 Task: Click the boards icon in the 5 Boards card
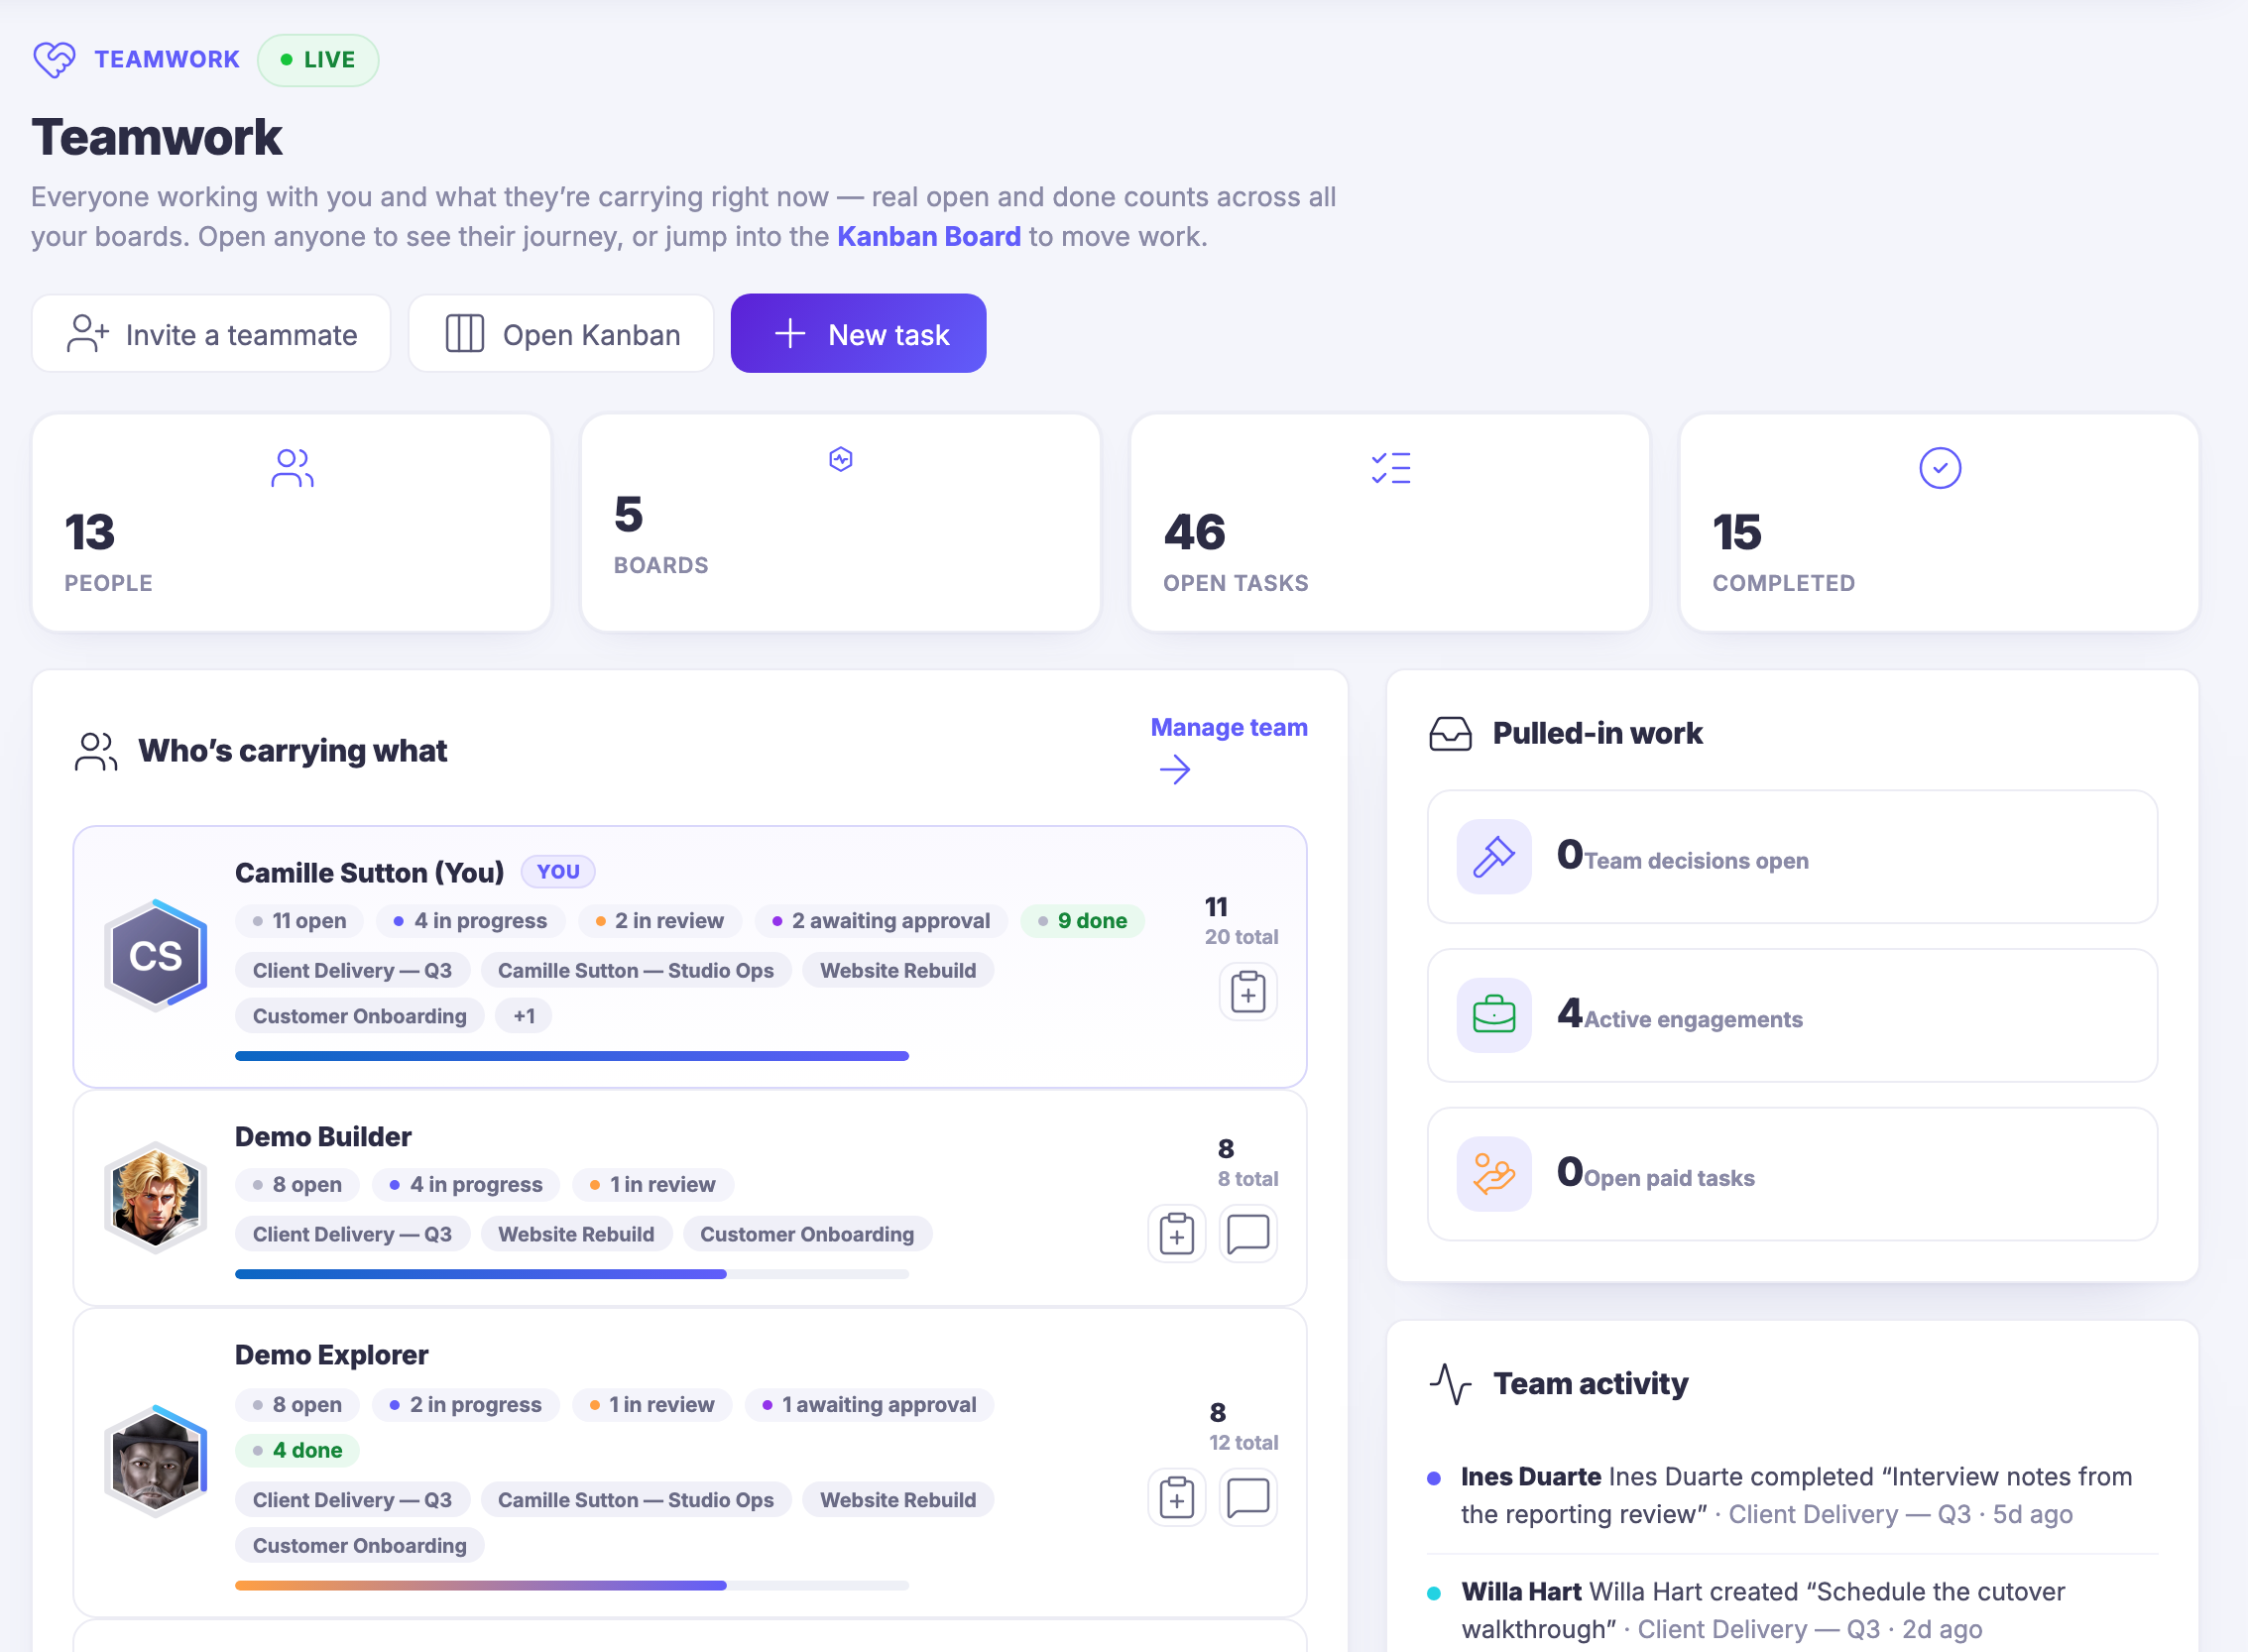840,459
